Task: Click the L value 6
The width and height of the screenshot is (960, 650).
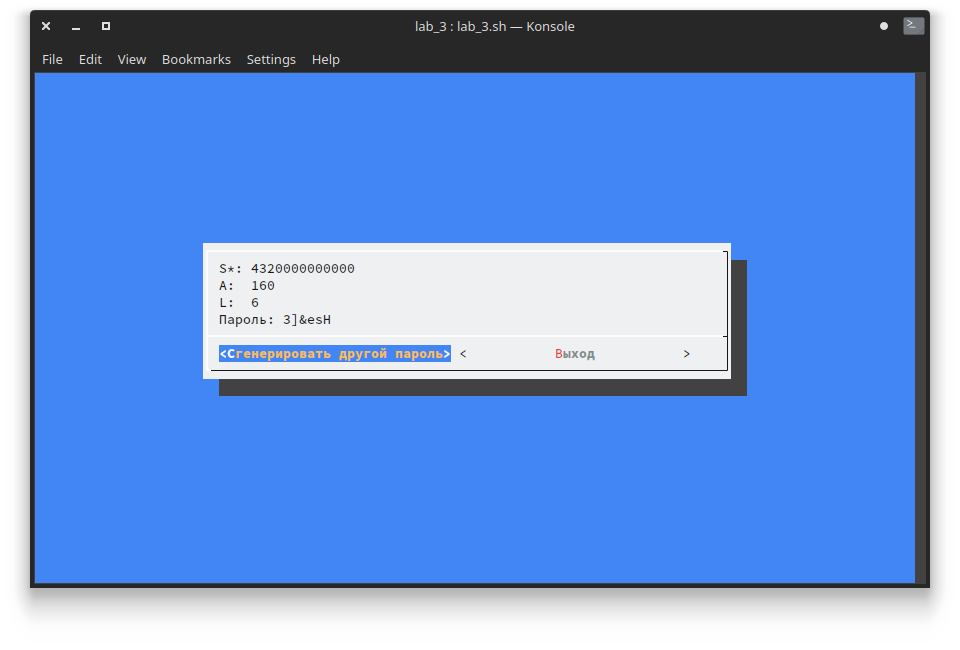Action: 255,303
